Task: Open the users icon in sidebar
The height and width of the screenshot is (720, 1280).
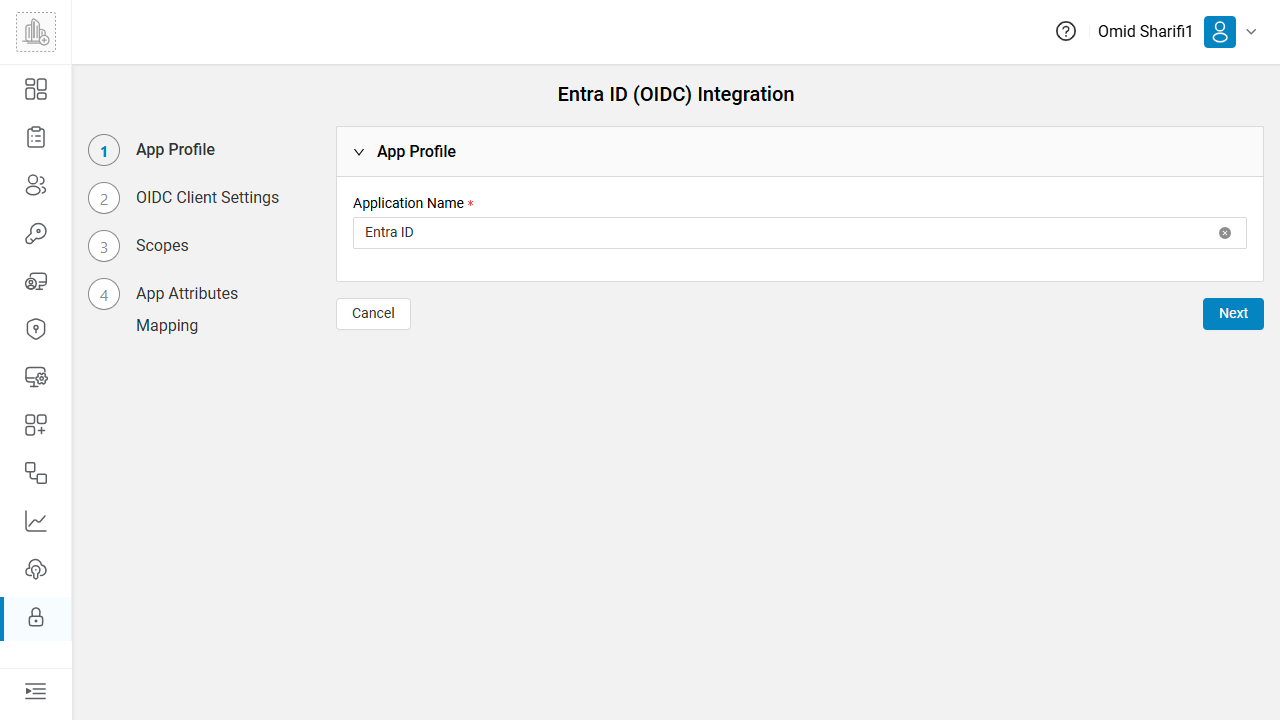Action: 36,185
